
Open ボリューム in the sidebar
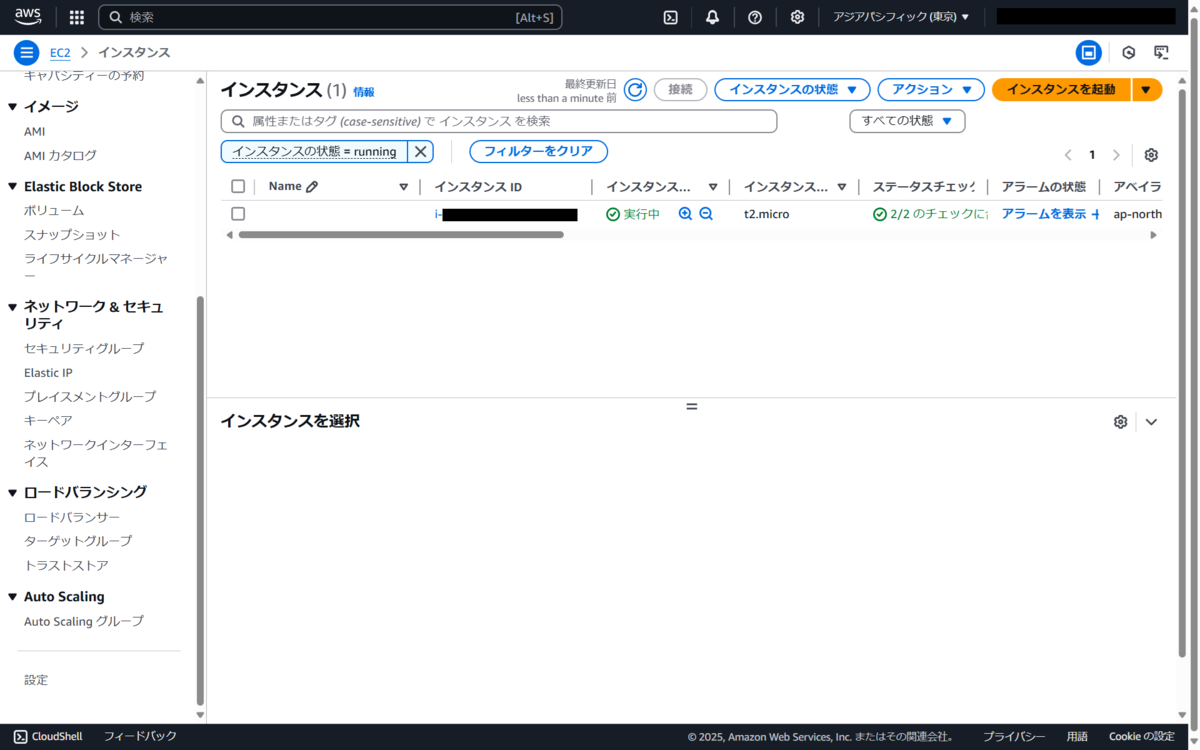(x=54, y=211)
